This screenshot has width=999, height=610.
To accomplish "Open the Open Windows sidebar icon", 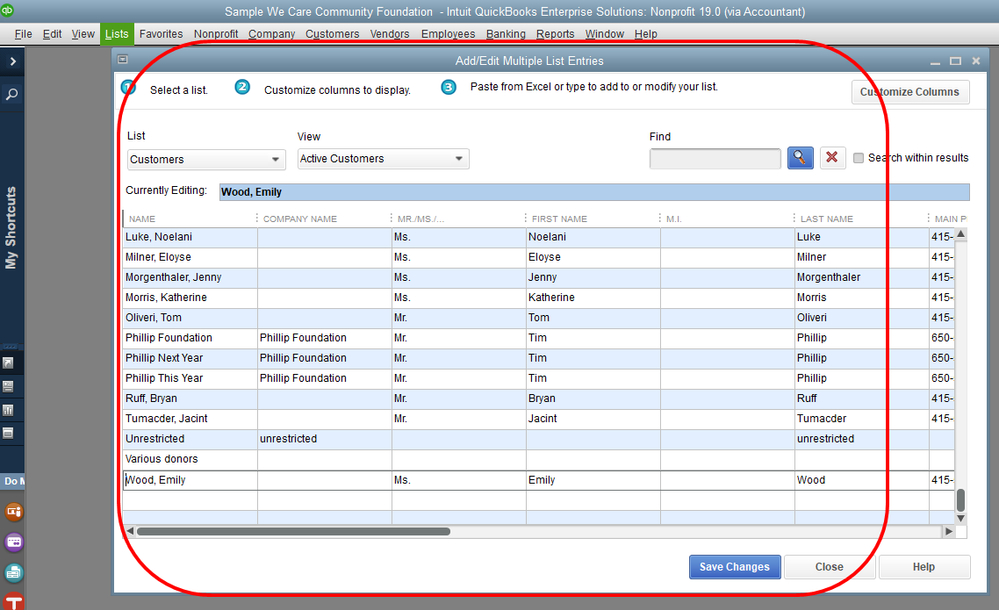I will [x=8, y=433].
